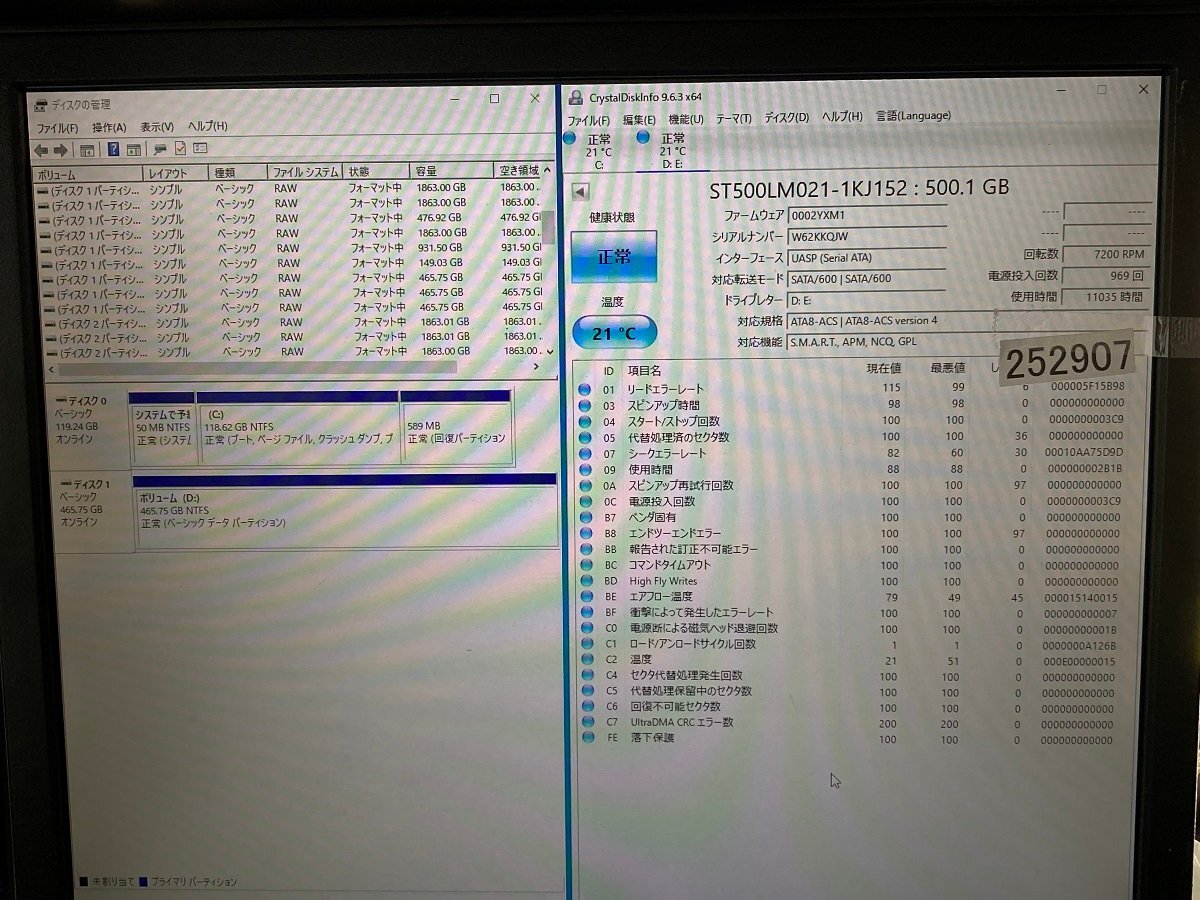Click status circle for C2 温度 row
This screenshot has width=1200, height=900.
585,659
